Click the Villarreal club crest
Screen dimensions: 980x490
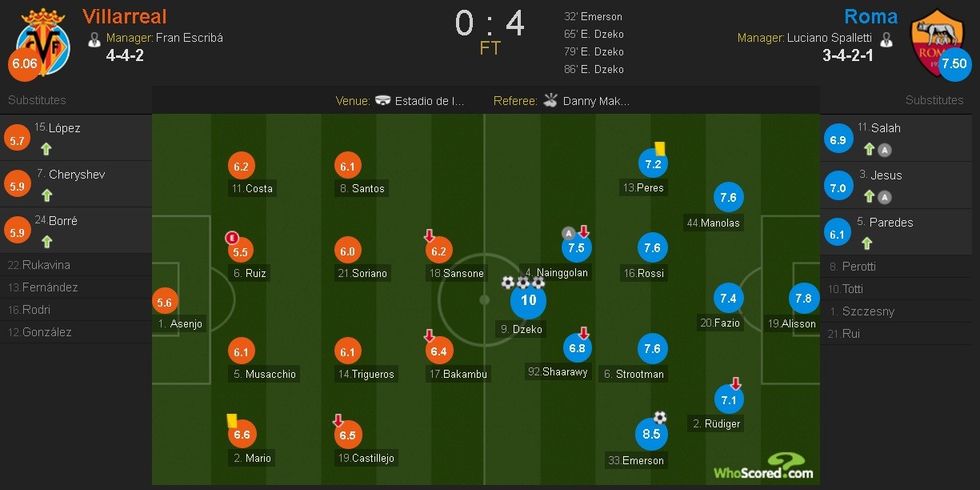pyautogui.click(x=43, y=35)
